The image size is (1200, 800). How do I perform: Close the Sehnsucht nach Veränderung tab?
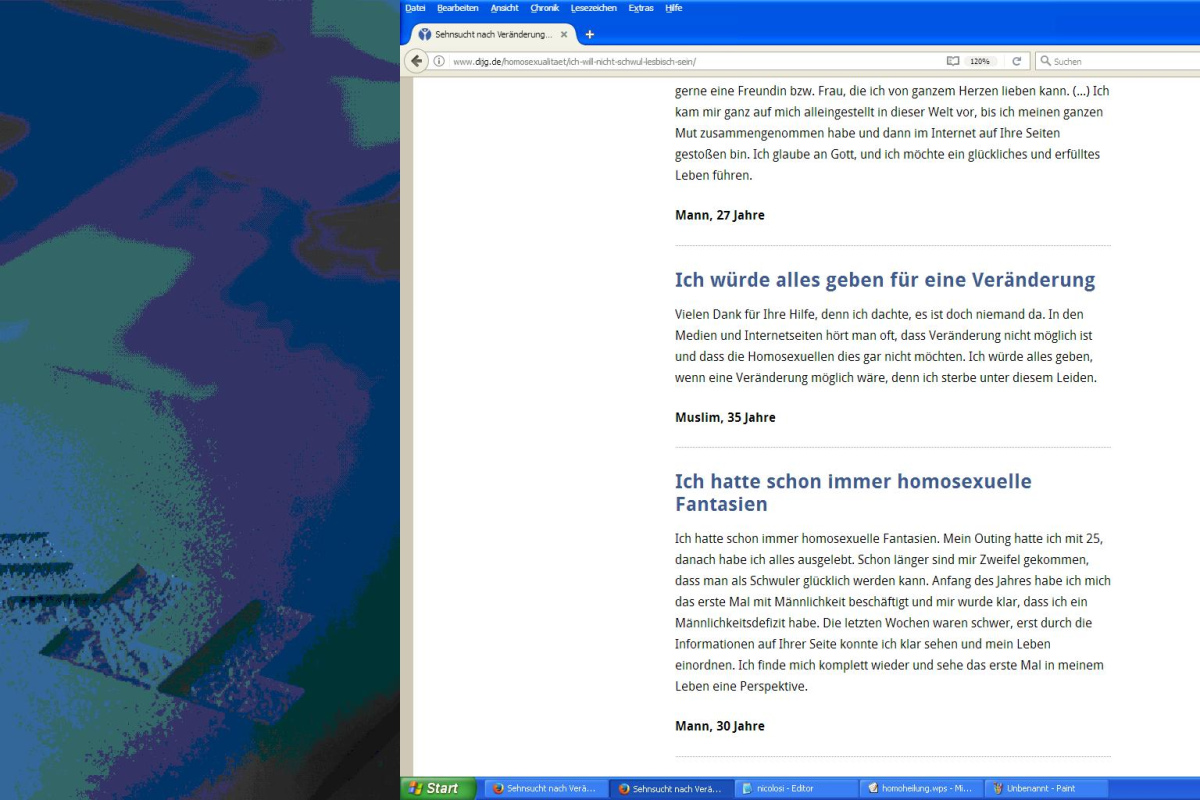pyautogui.click(x=564, y=34)
